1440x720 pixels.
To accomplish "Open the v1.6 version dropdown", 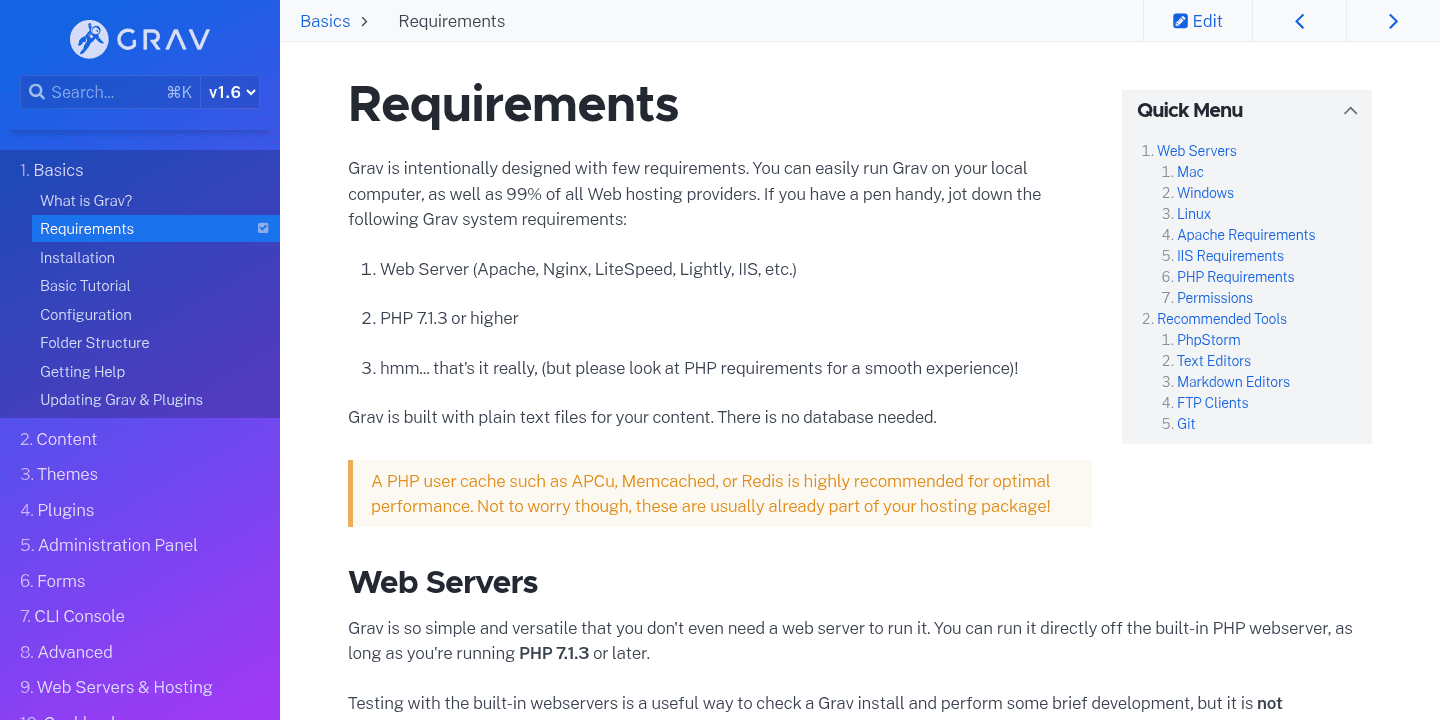I will [x=229, y=91].
